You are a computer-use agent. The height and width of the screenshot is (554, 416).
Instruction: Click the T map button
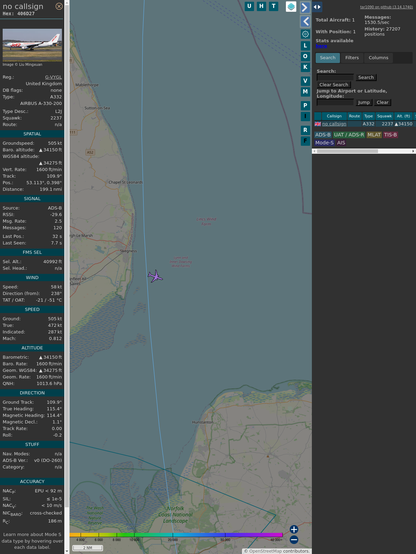(x=273, y=6)
